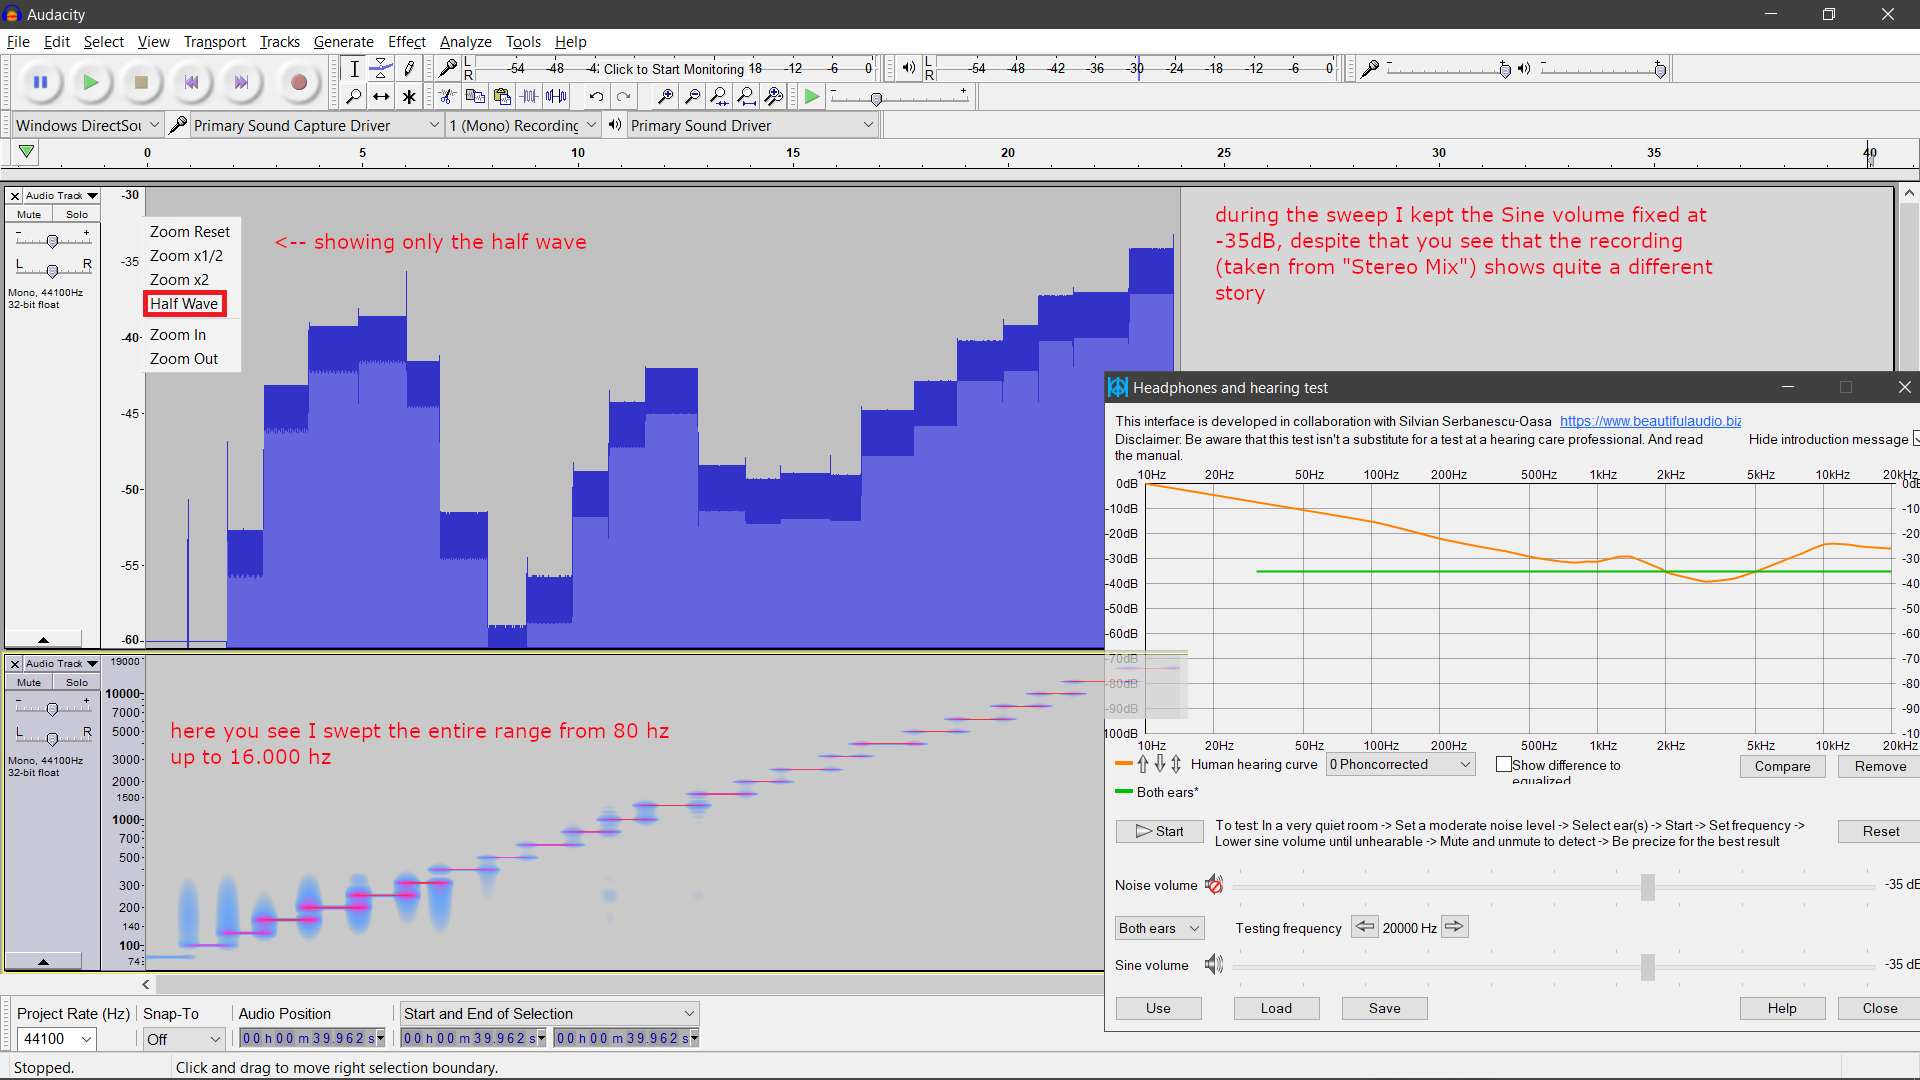
Task: Click the Stop transport button
Action: pos(141,82)
